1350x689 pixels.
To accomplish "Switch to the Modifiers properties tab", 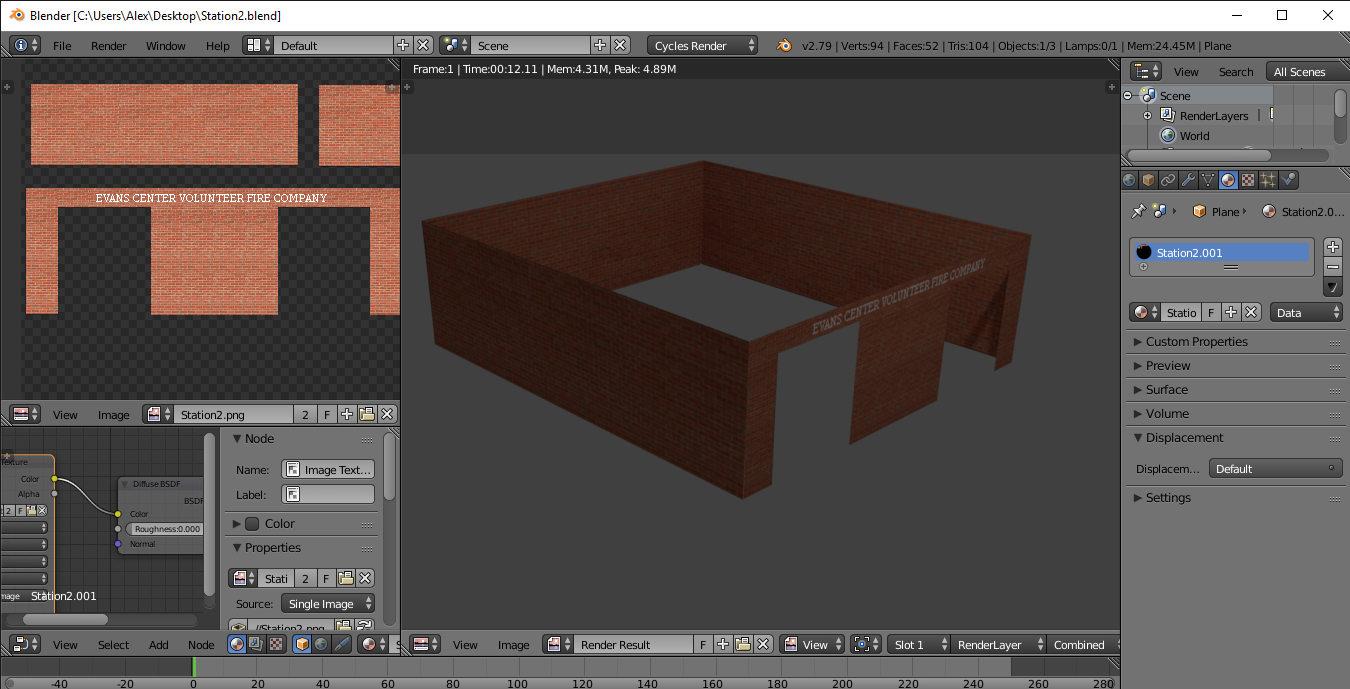I will pyautogui.click(x=1188, y=180).
